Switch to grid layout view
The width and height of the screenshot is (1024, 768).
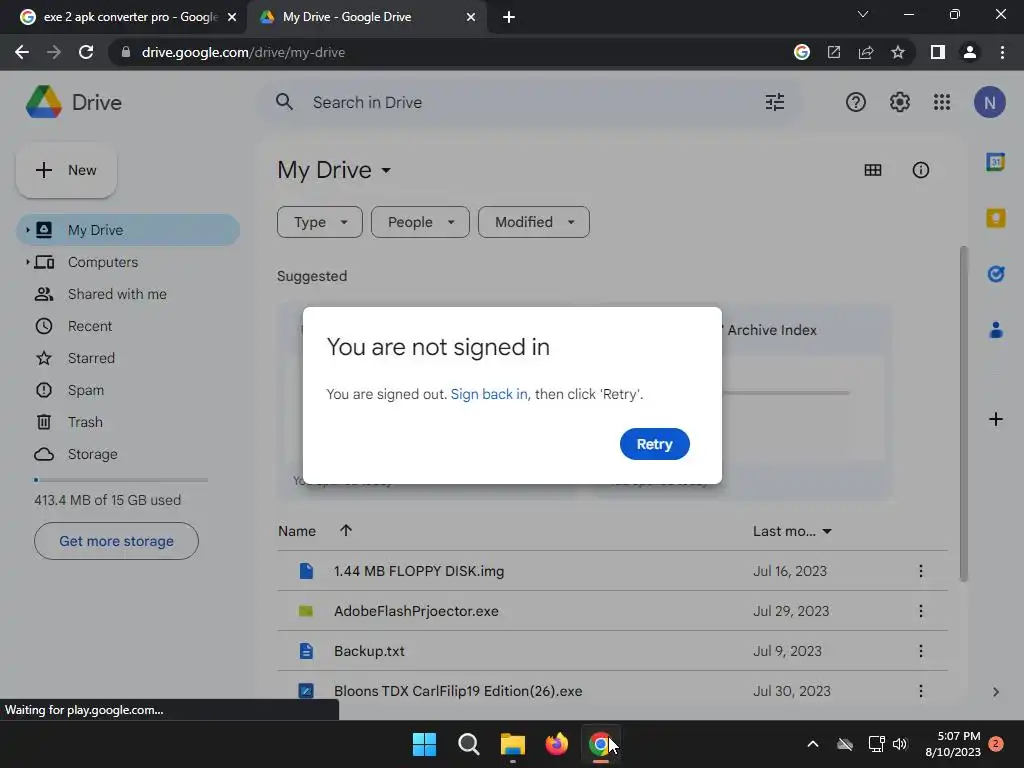click(872, 170)
